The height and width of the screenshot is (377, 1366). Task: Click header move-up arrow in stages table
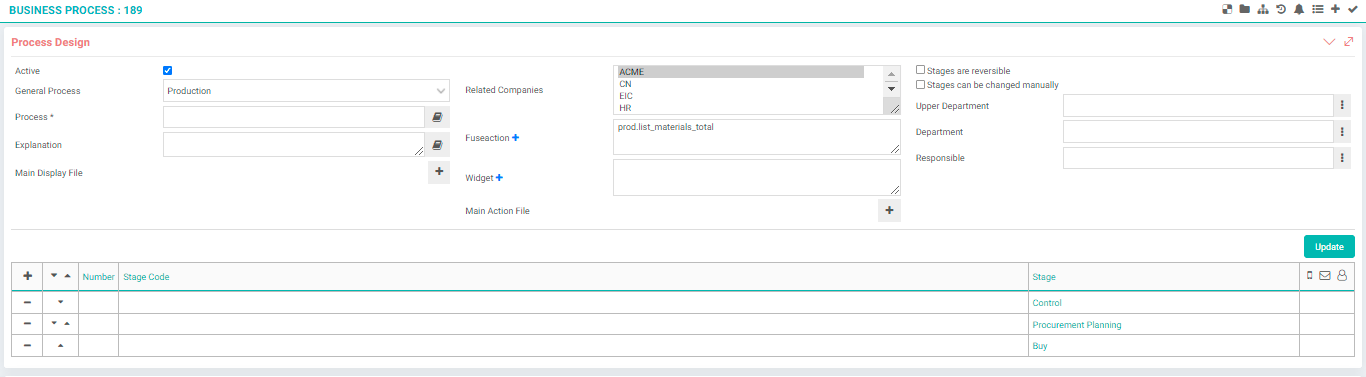[66, 276]
